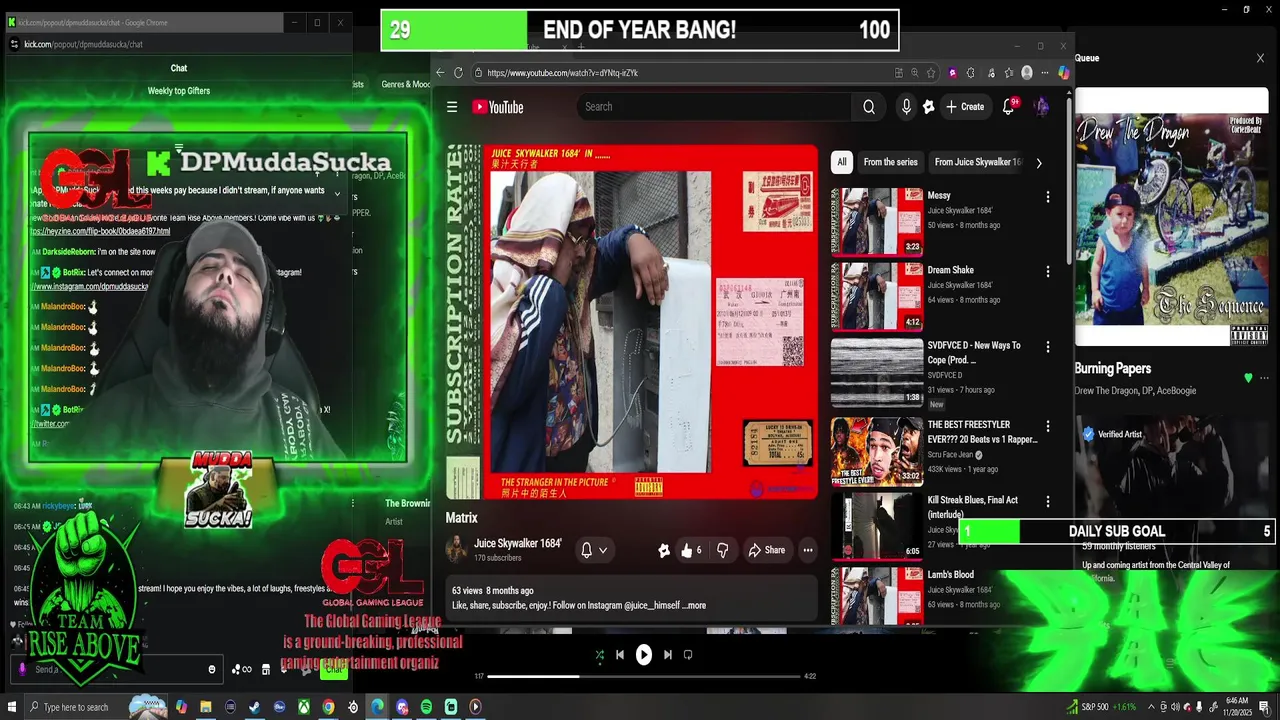Toggle shuffle in the music player
Viewport: 1280px width, 720px height.
pyautogui.click(x=599, y=655)
